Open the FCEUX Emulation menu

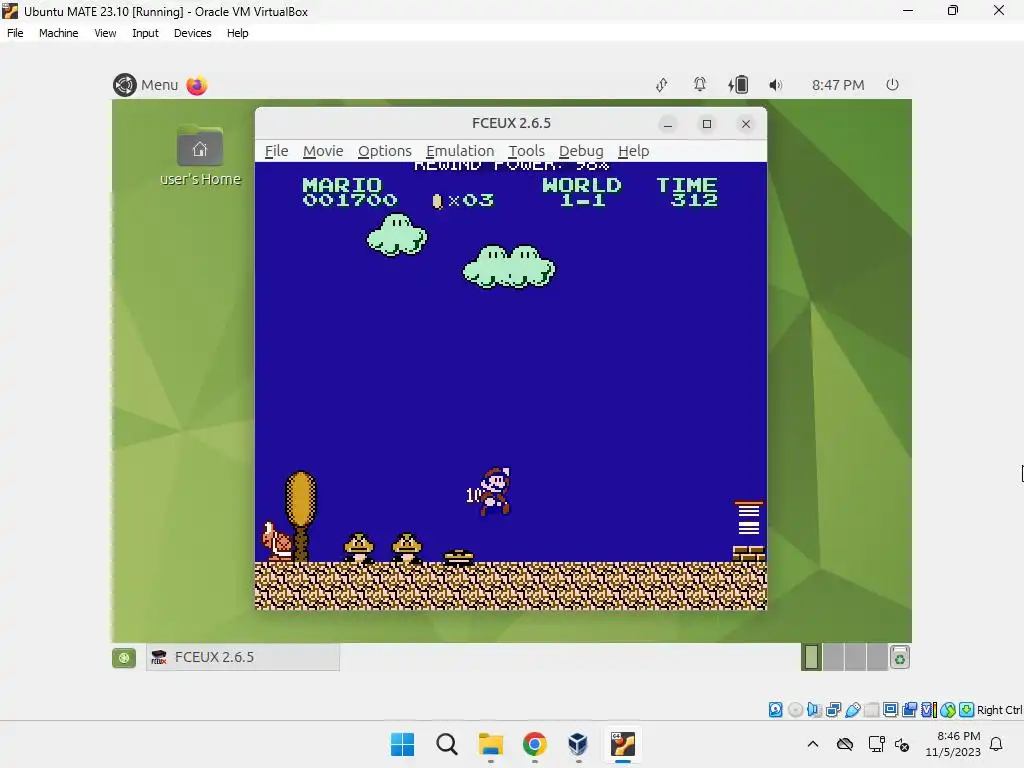(x=460, y=151)
